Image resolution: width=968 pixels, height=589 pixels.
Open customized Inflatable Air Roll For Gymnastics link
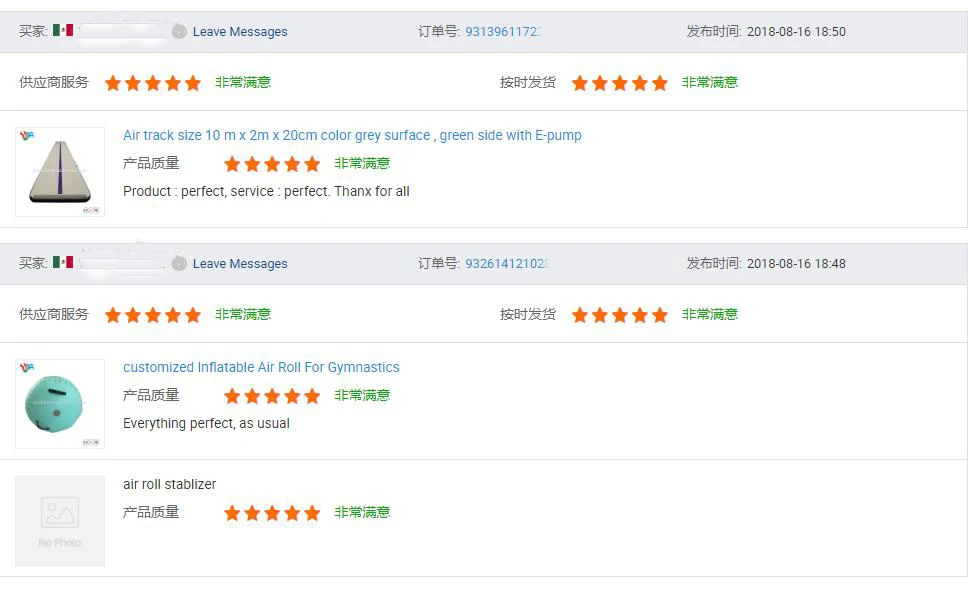pos(261,367)
